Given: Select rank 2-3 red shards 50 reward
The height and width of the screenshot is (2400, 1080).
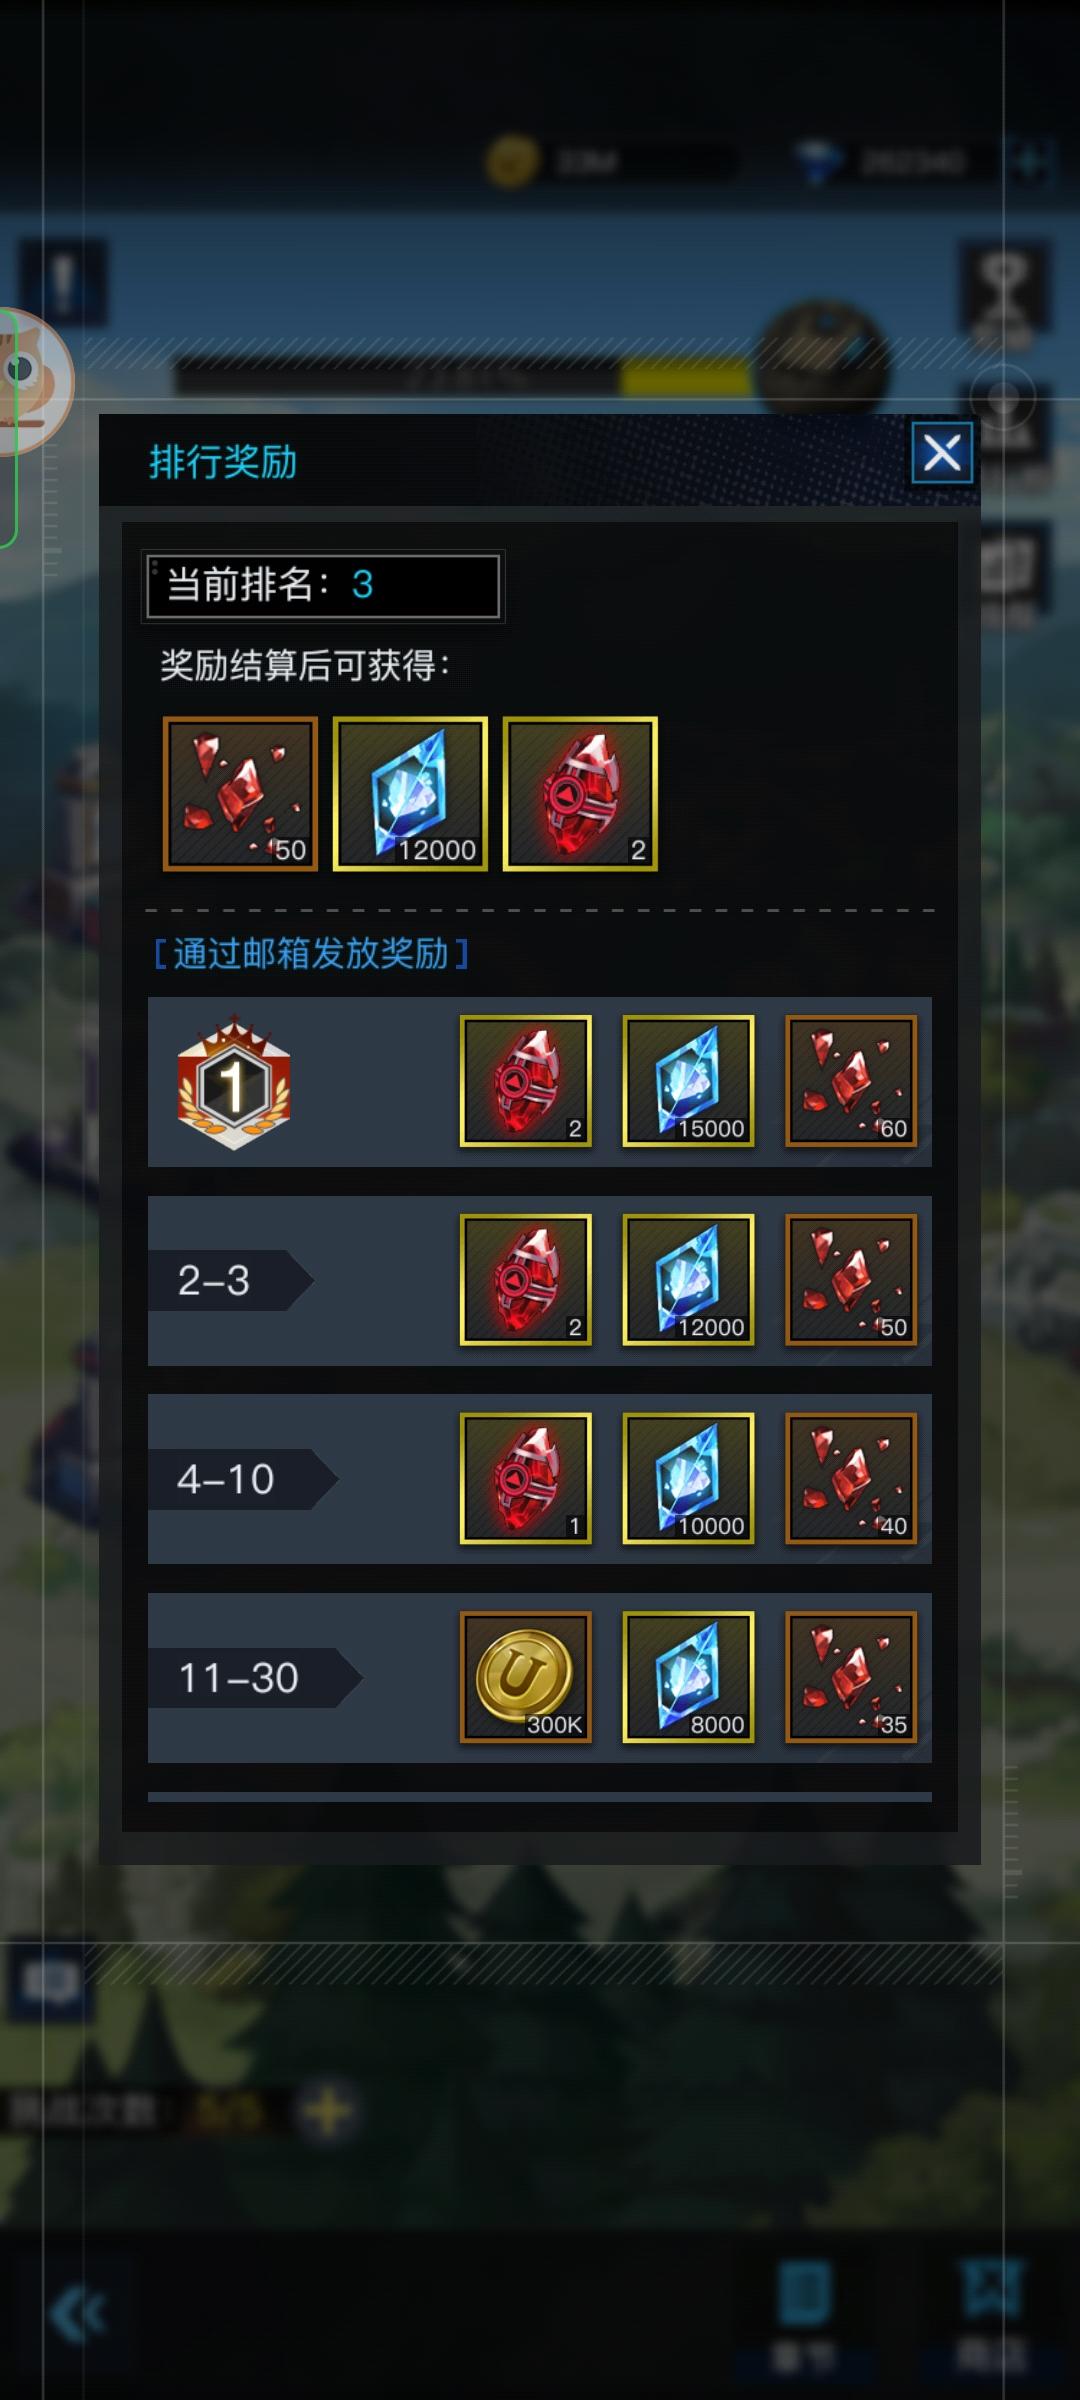Looking at the screenshot, I should [x=851, y=1280].
